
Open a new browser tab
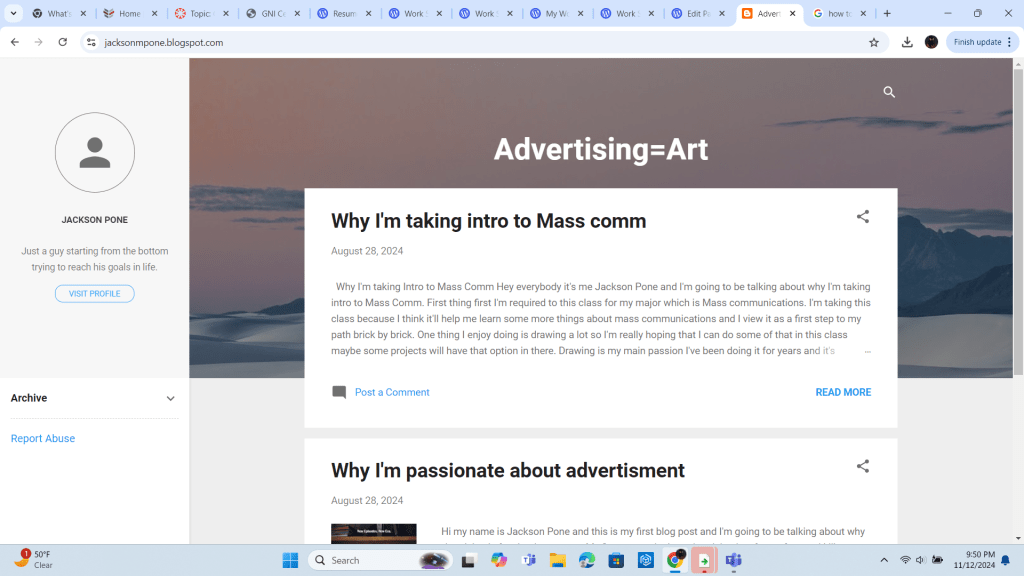coord(887,14)
